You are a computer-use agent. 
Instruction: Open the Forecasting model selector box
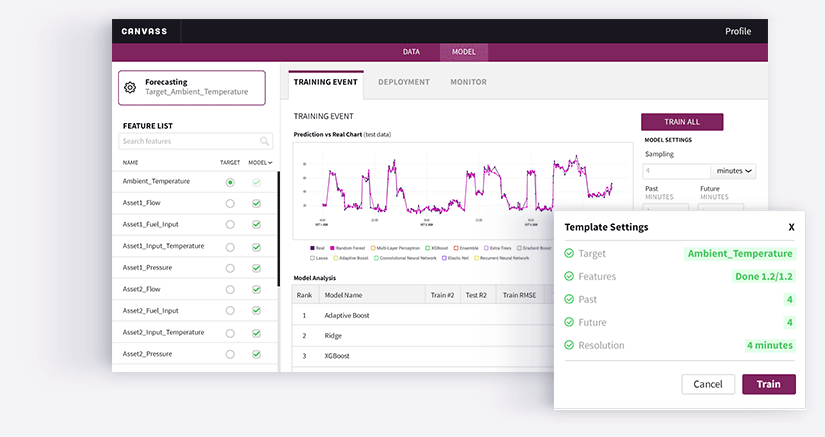click(192, 87)
